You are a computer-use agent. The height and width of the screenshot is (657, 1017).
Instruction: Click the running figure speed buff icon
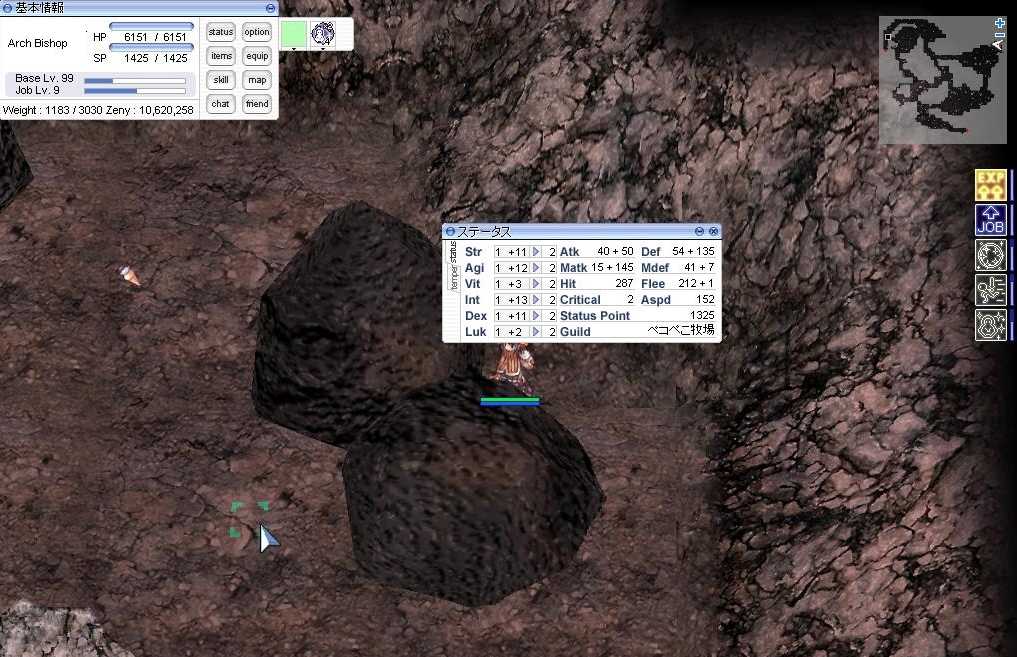click(990, 290)
